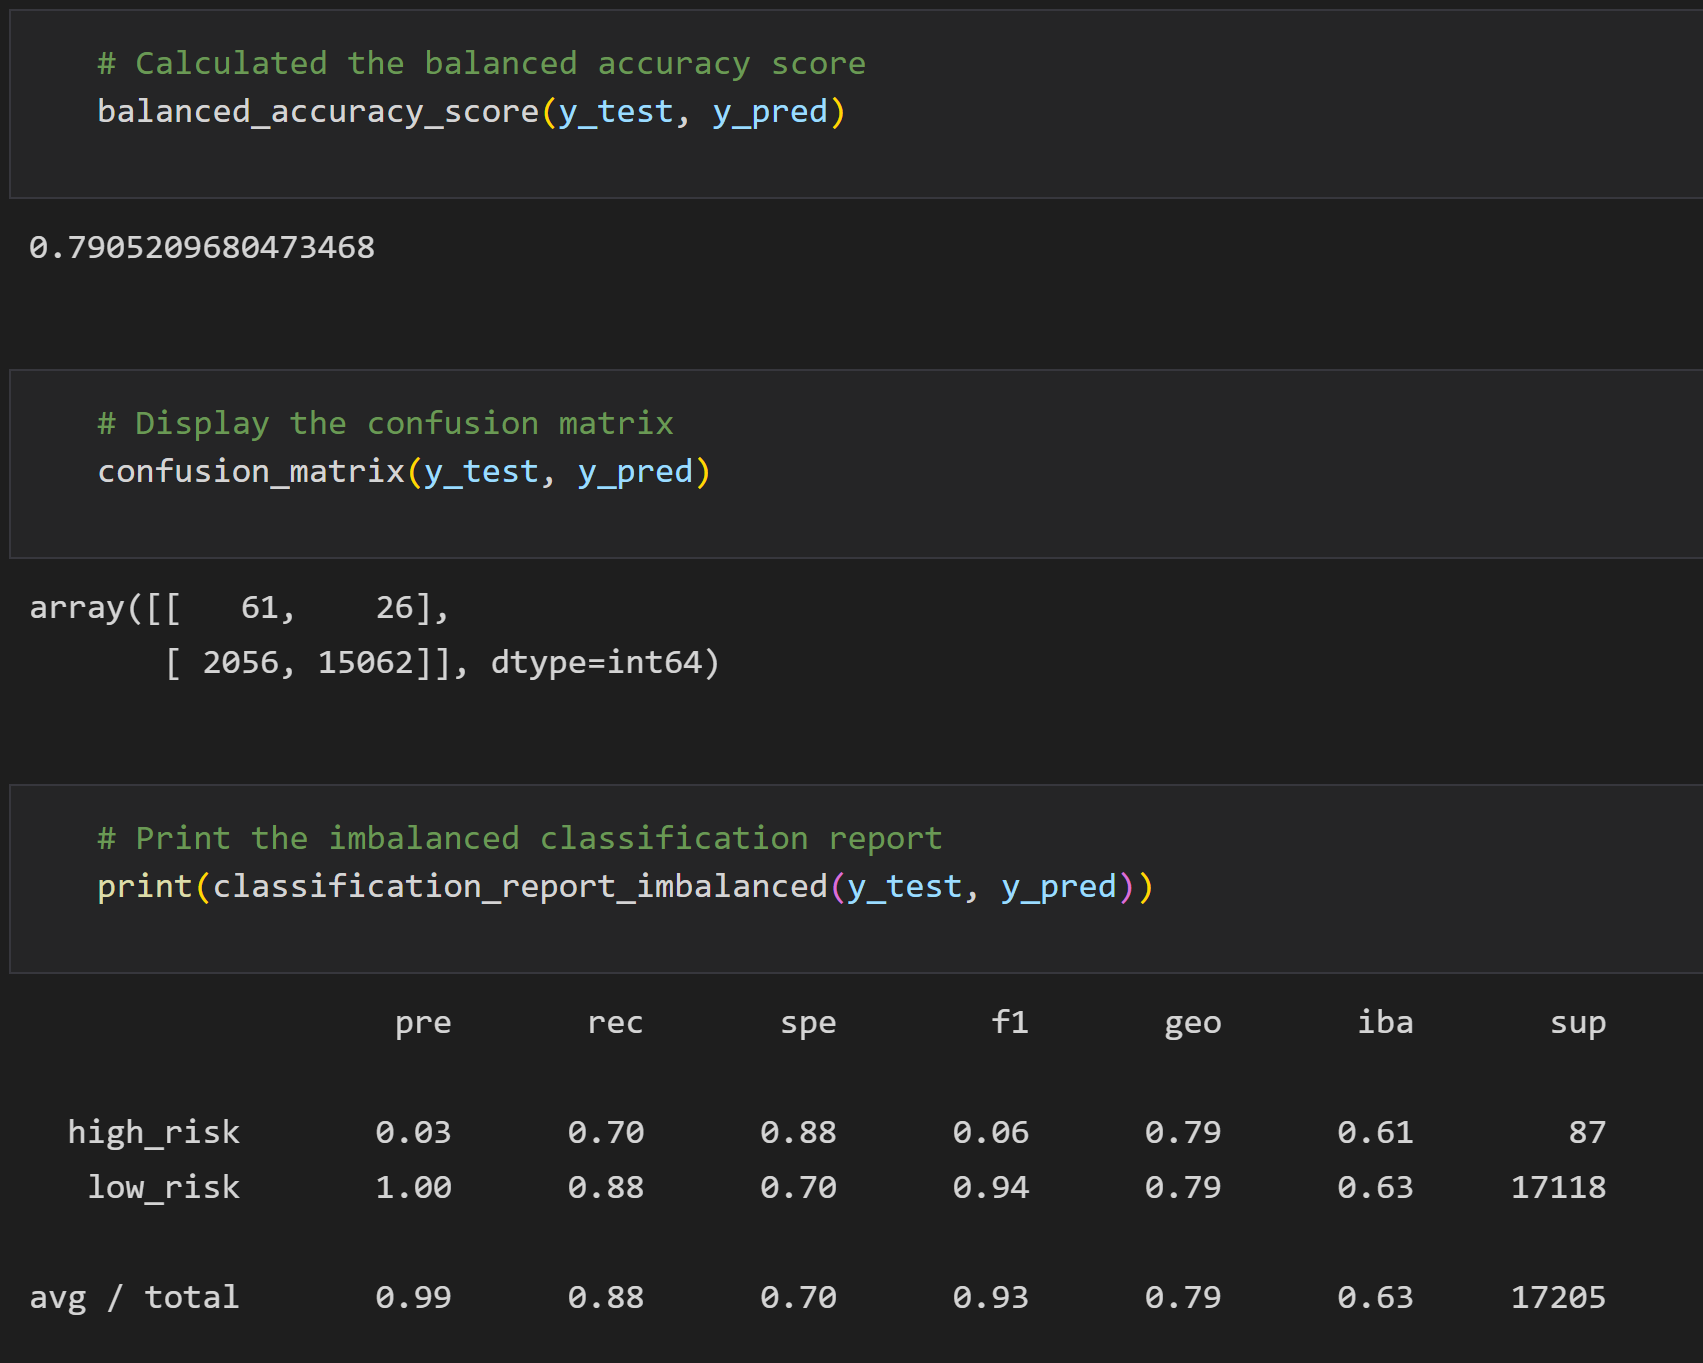Screen dimensions: 1703x1363
Task: Click the balanced_accuracy_score function name
Action: (318, 112)
